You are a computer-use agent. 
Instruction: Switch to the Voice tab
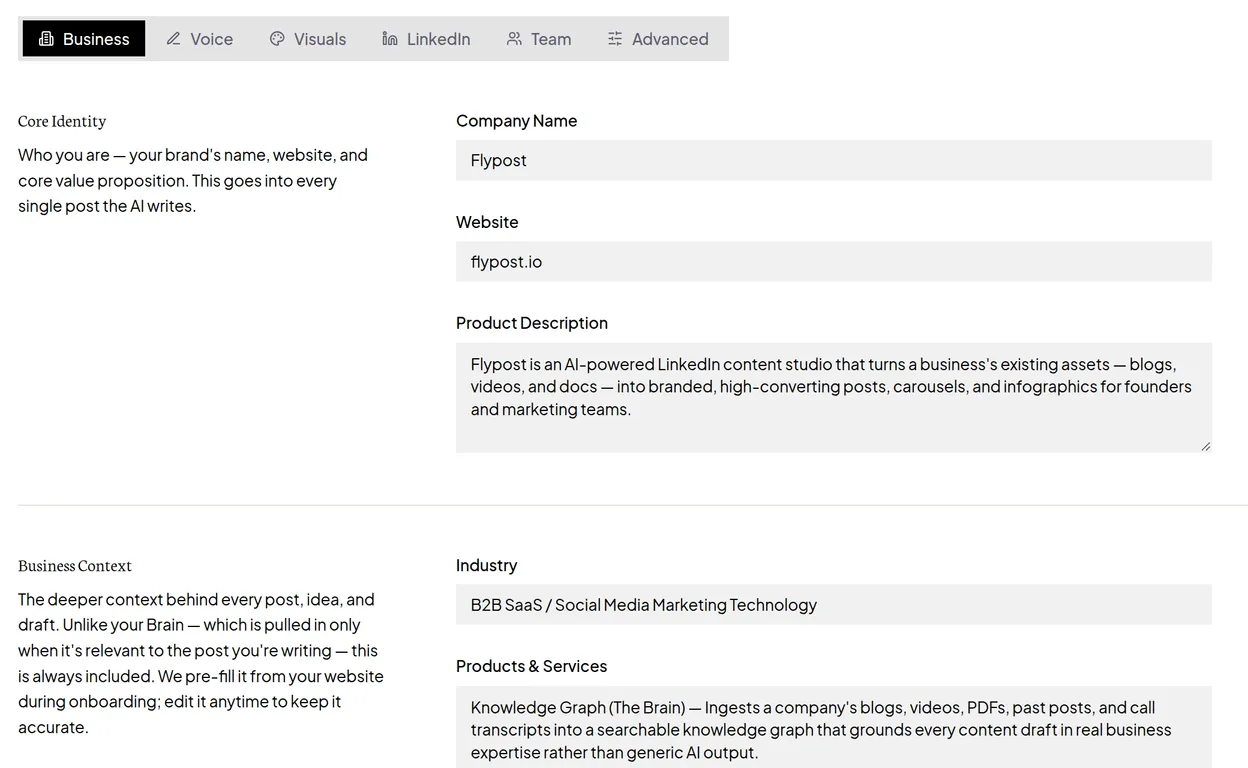(x=199, y=39)
